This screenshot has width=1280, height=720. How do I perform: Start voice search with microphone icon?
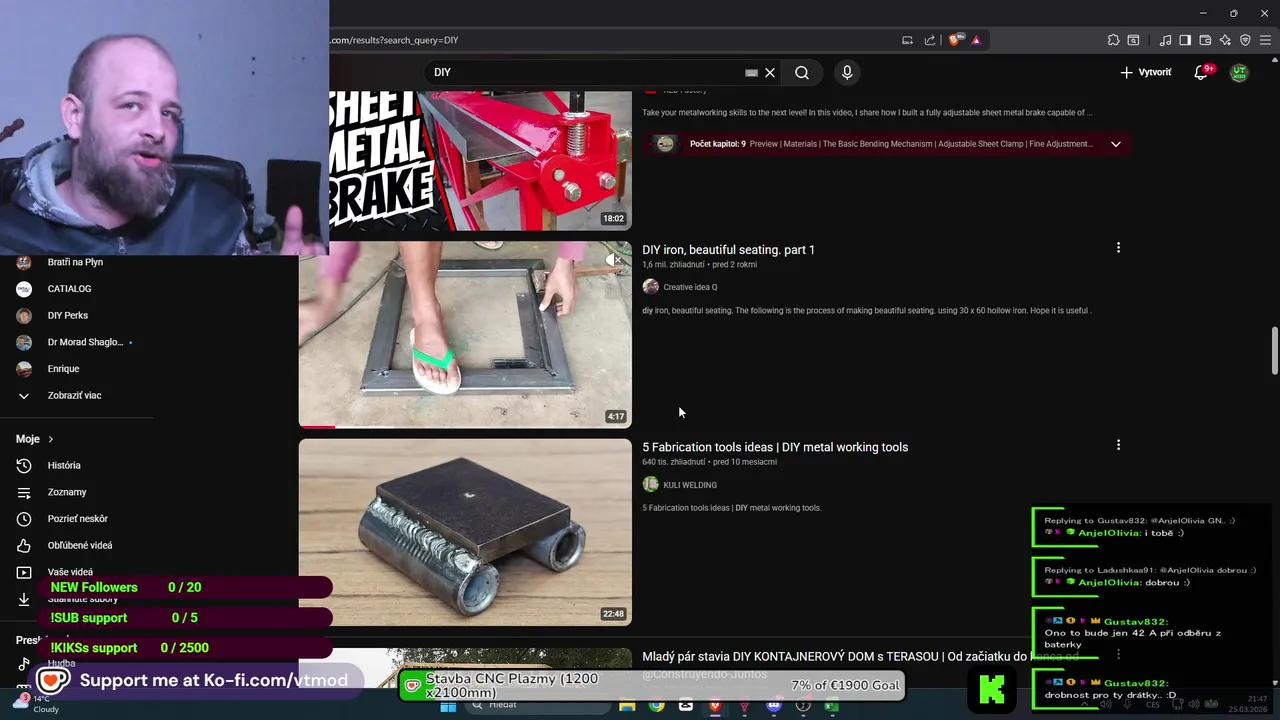point(847,72)
